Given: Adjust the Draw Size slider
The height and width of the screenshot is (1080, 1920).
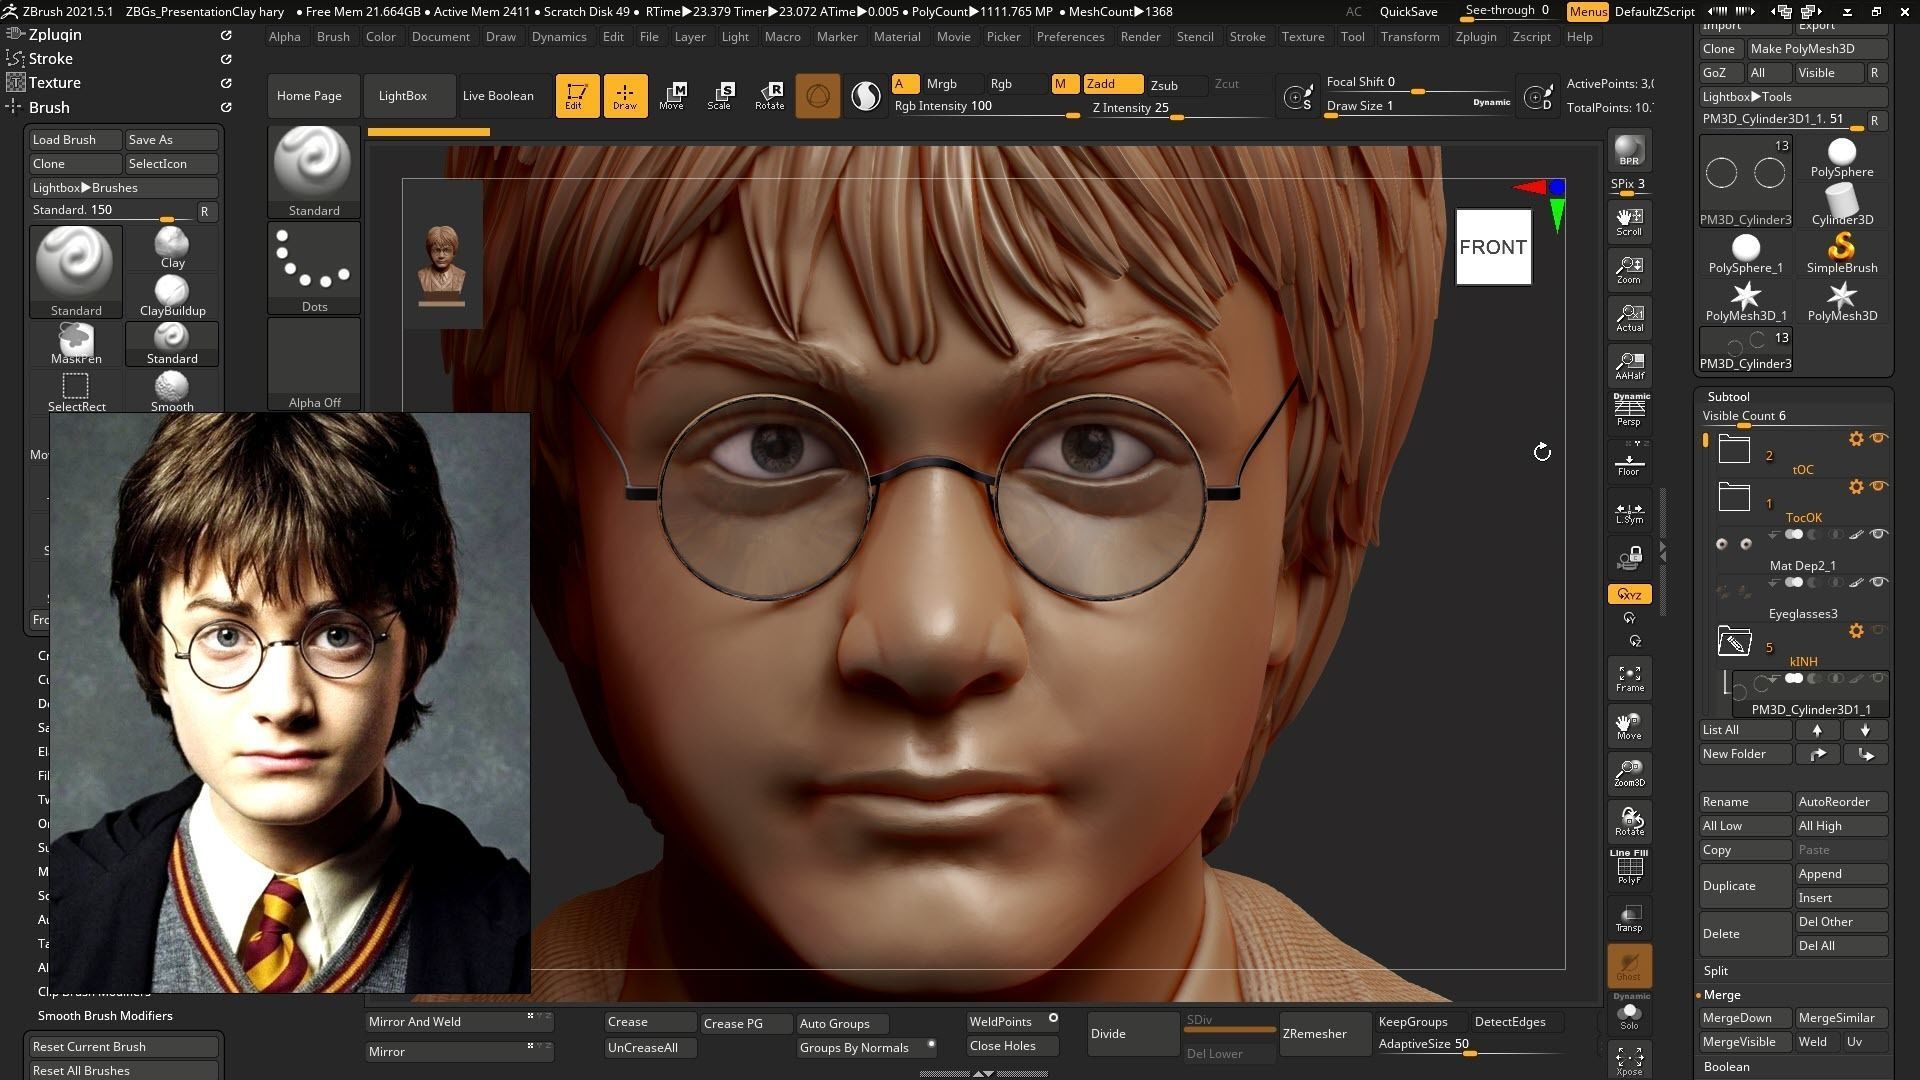Looking at the screenshot, I should click(x=1418, y=107).
